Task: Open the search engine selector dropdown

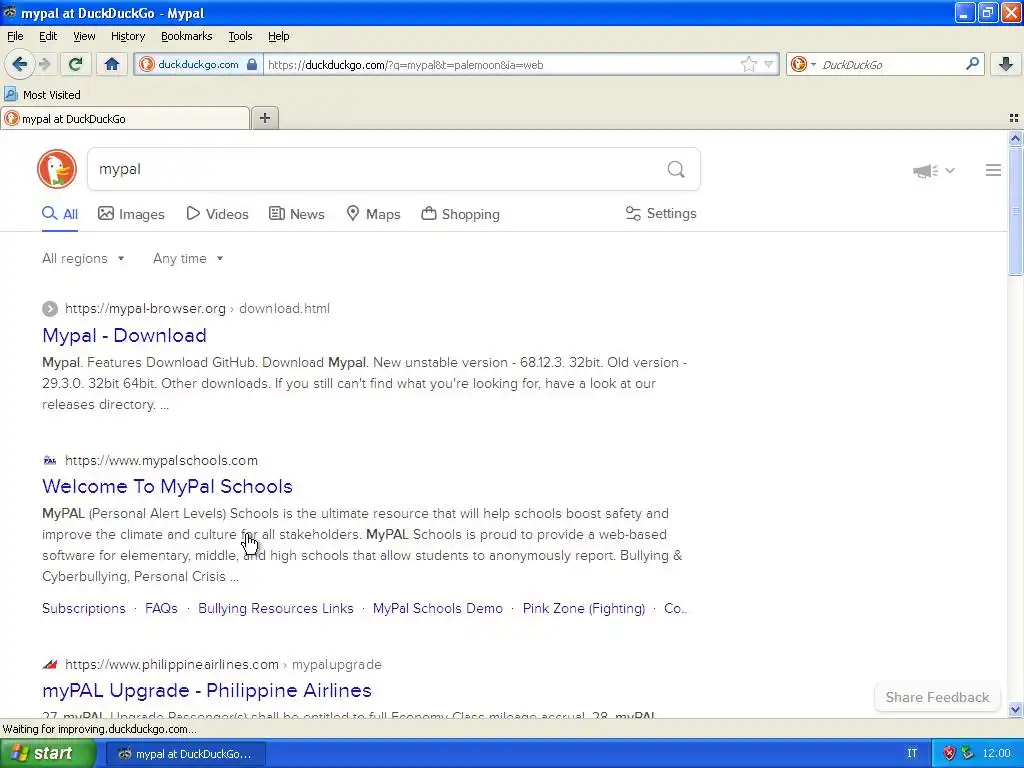Action: (803, 64)
